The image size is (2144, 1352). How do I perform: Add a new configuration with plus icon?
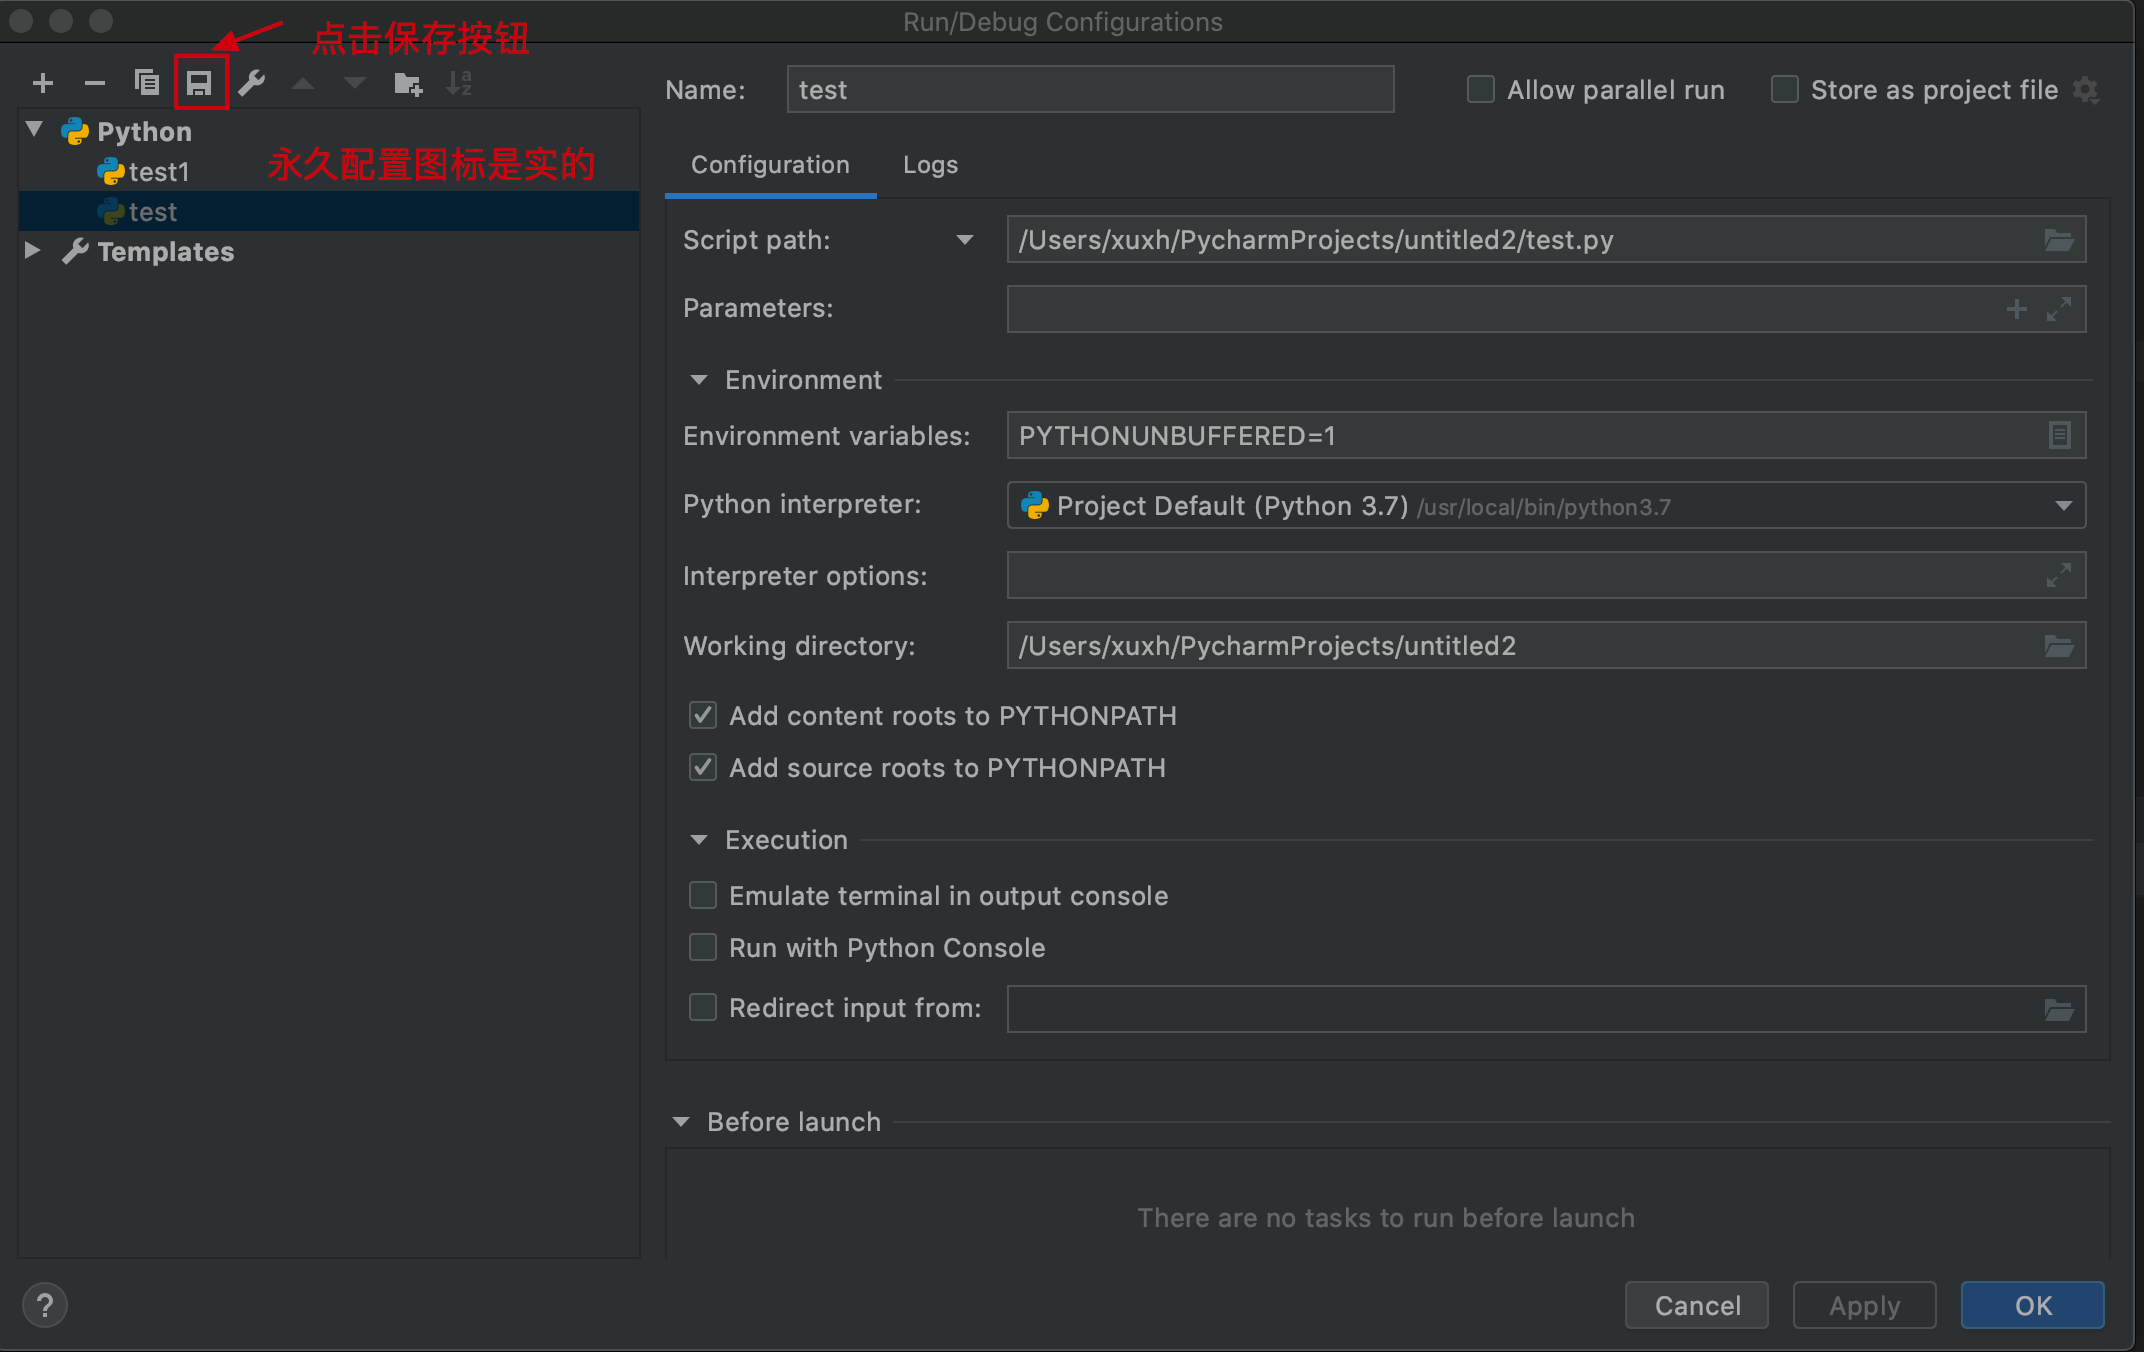pos(43,84)
